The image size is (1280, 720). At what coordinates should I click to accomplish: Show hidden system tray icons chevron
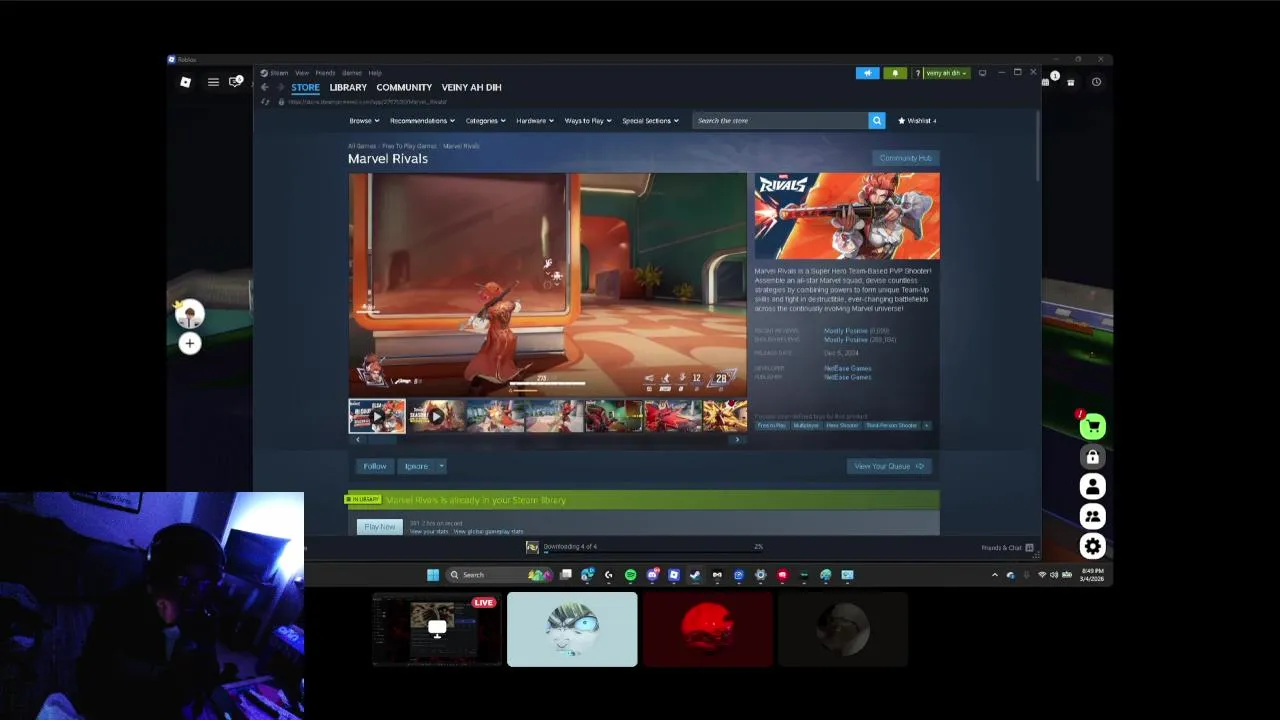coord(994,575)
